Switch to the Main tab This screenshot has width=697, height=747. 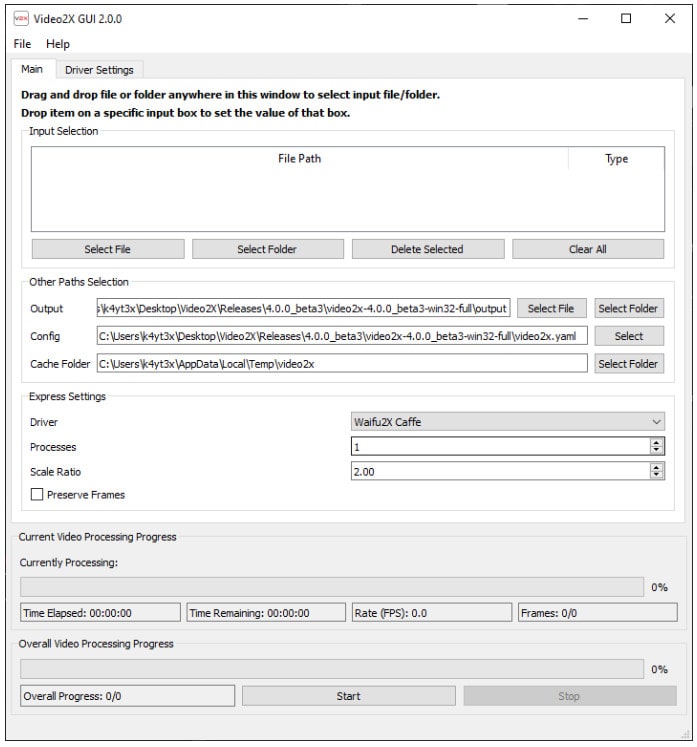point(32,70)
